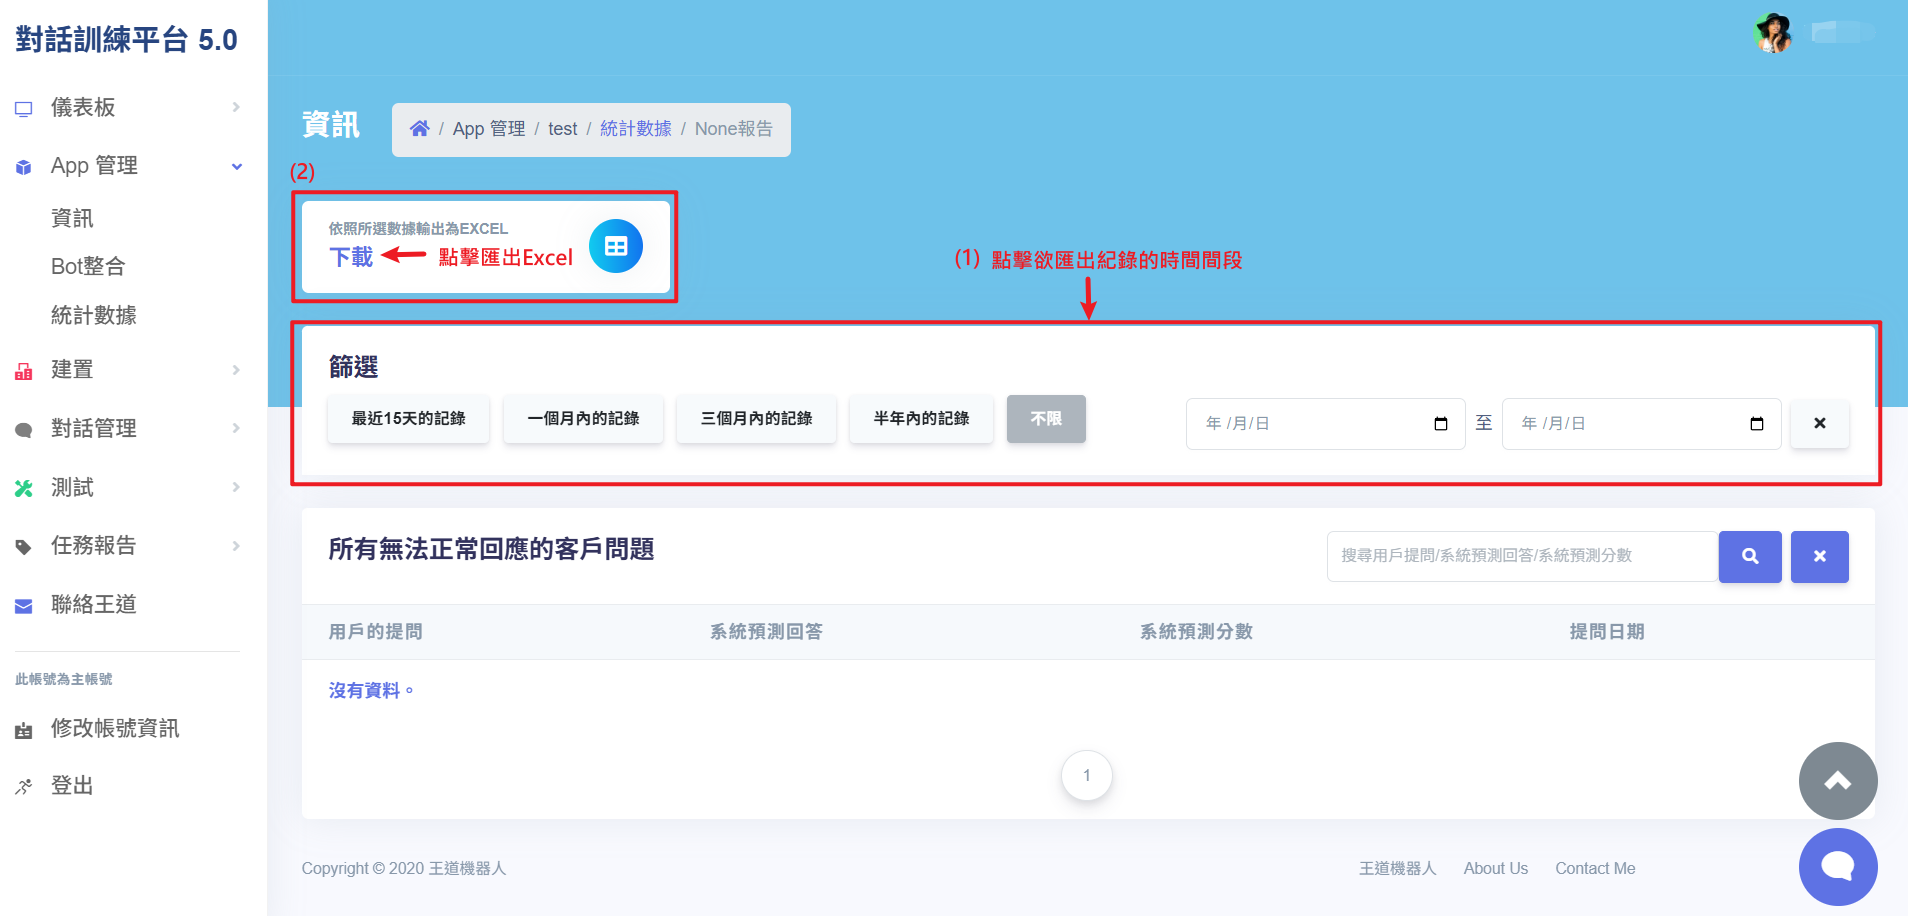The width and height of the screenshot is (1908, 916).
Task: Open the 資訊 submenu item
Action: [72, 218]
